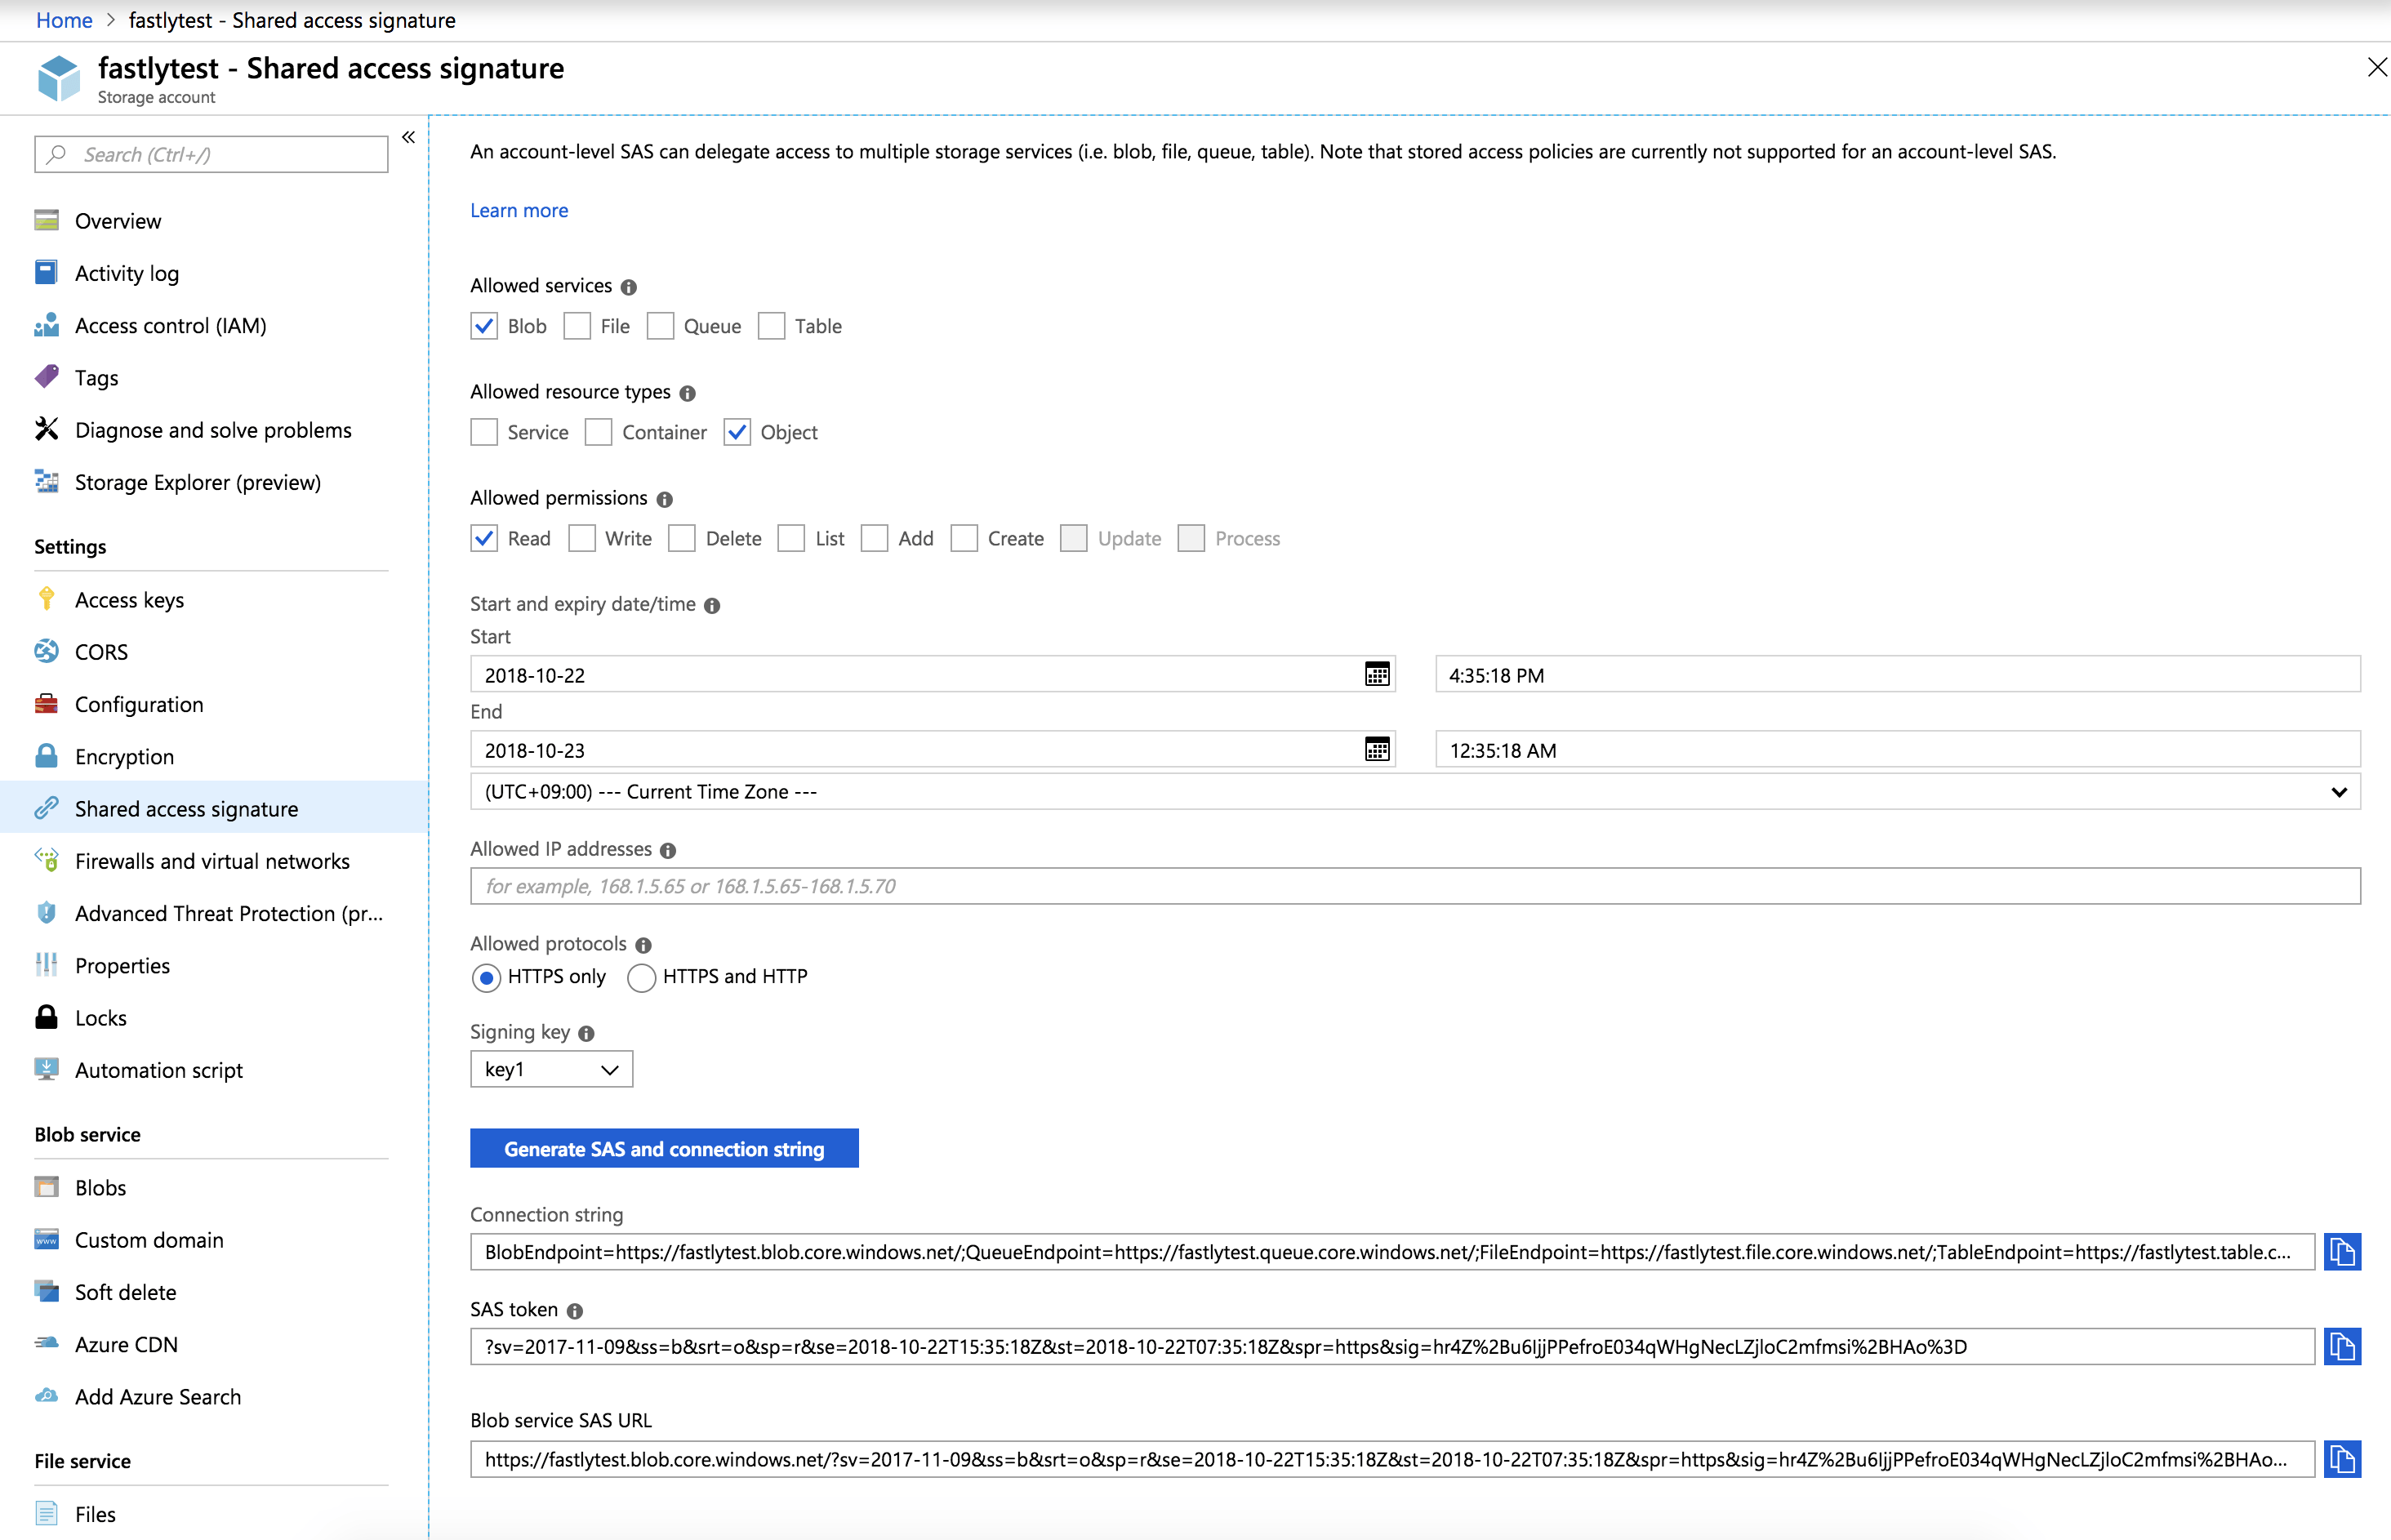Copy the SAS token using copy icon
This screenshot has height=1540, width=2391.
(x=2342, y=1346)
